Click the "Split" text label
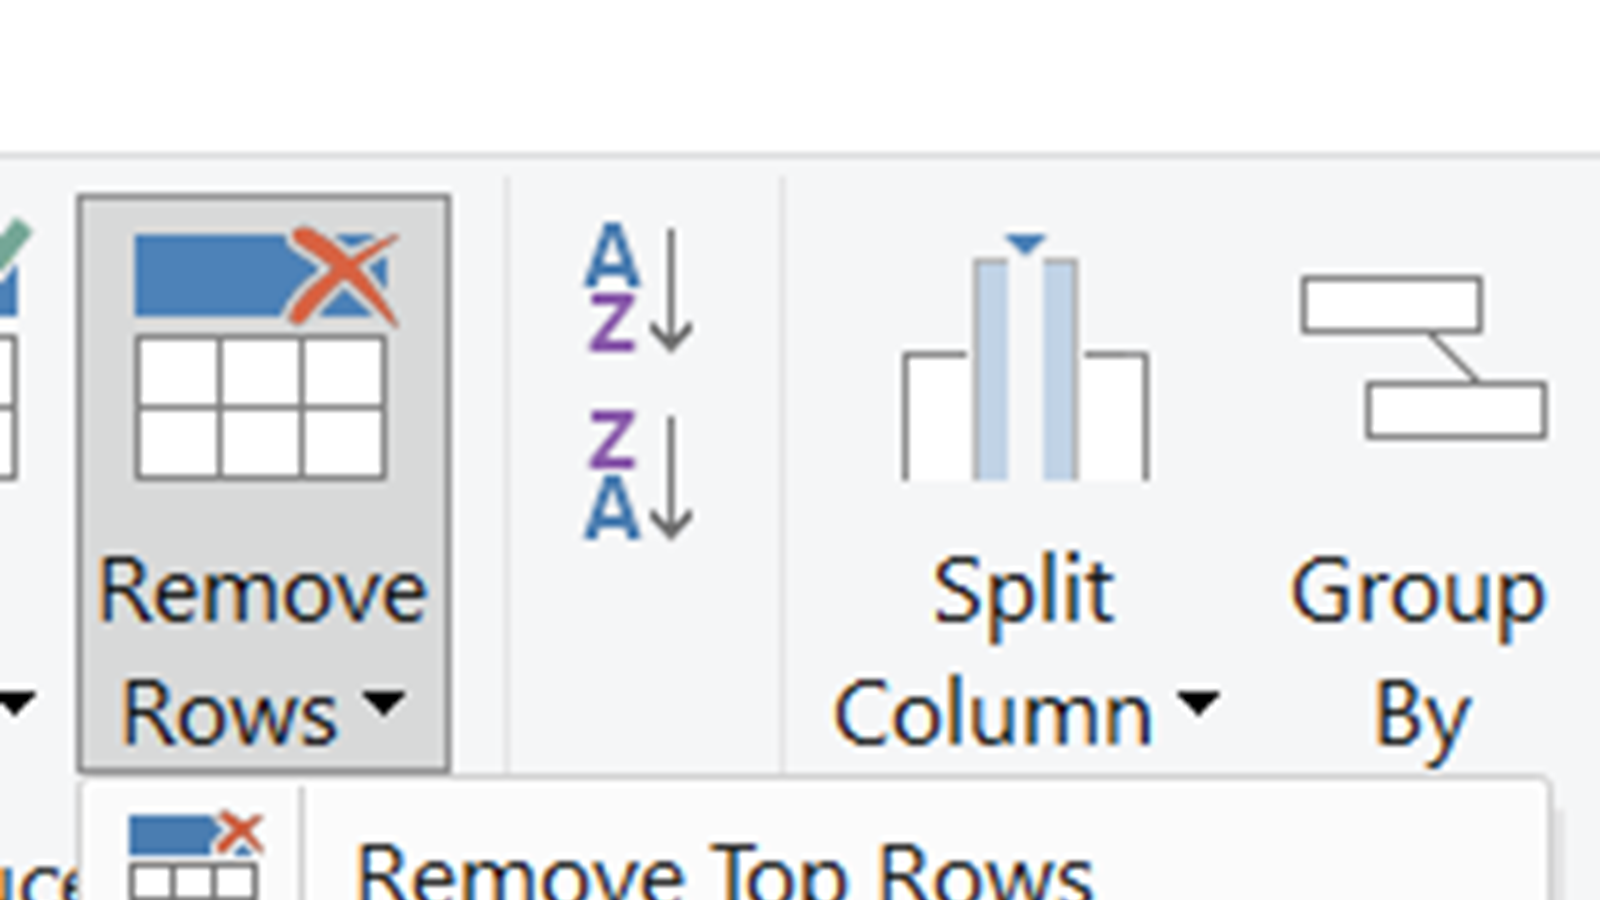 (x=1023, y=592)
